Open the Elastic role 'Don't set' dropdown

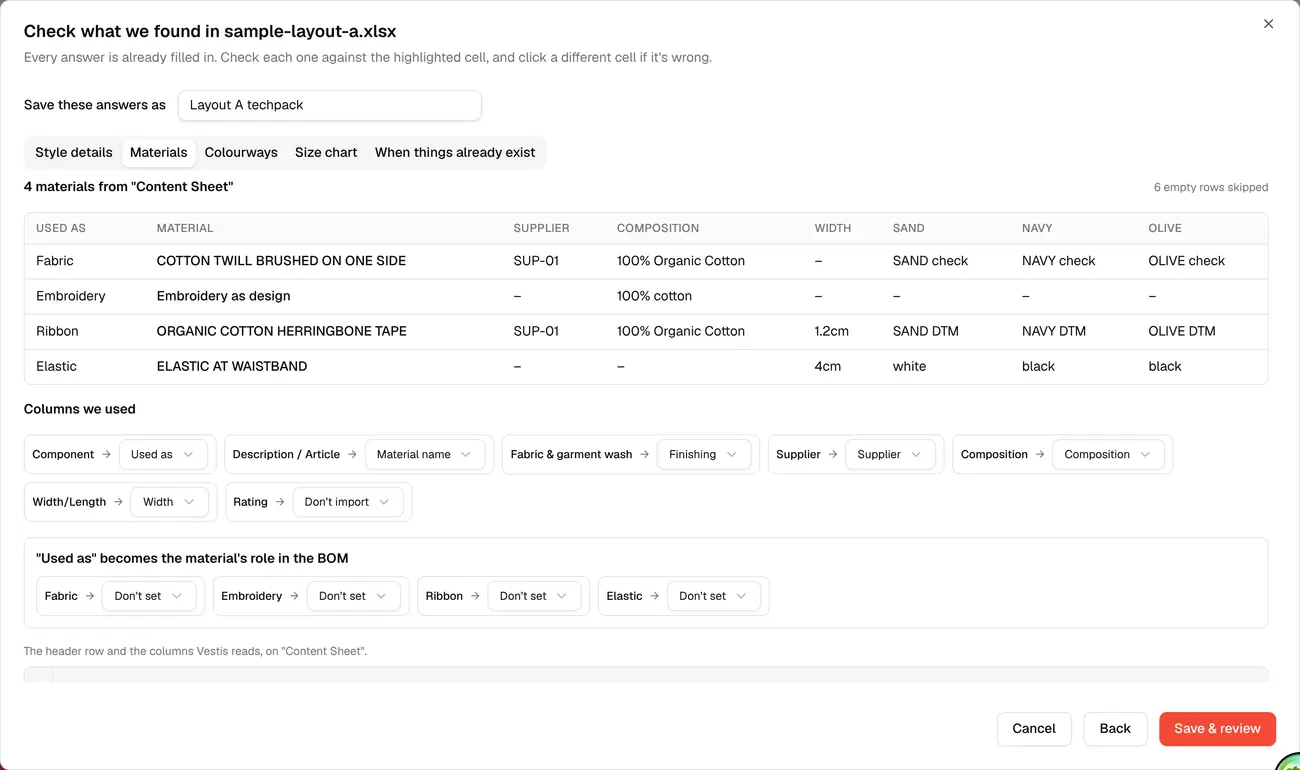point(714,596)
